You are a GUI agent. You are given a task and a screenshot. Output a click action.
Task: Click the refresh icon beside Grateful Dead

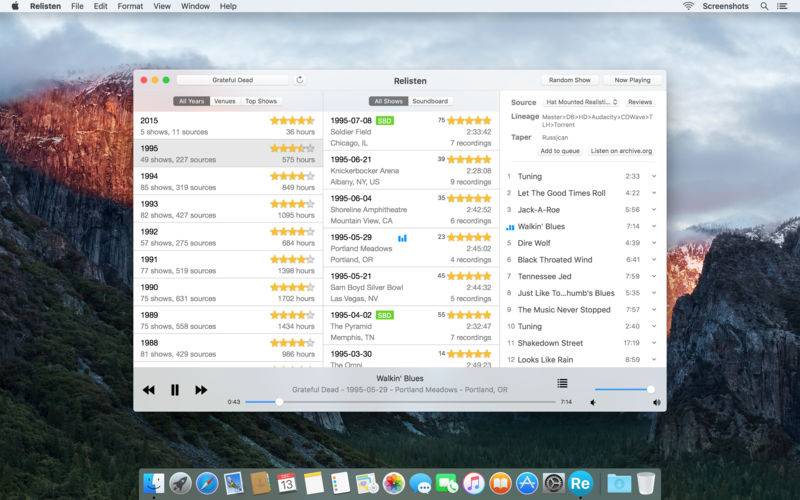299,80
